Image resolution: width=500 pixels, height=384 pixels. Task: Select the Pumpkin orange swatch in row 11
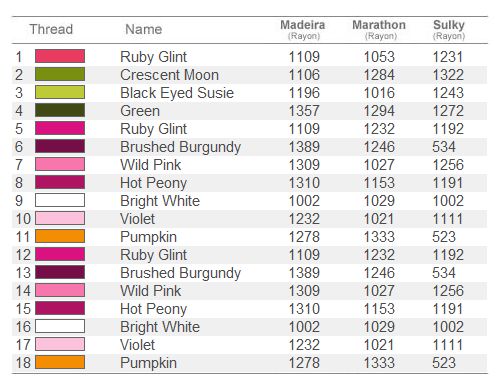(x=60, y=236)
